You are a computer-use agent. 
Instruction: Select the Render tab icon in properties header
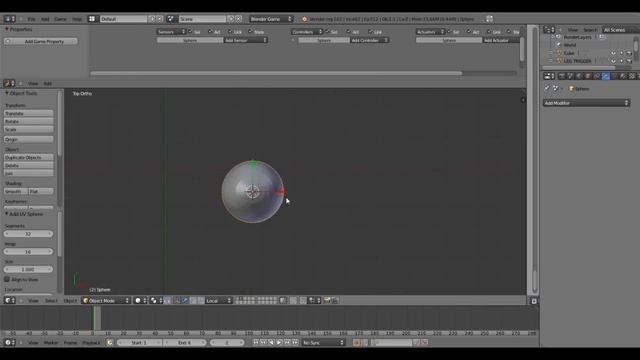click(562, 76)
